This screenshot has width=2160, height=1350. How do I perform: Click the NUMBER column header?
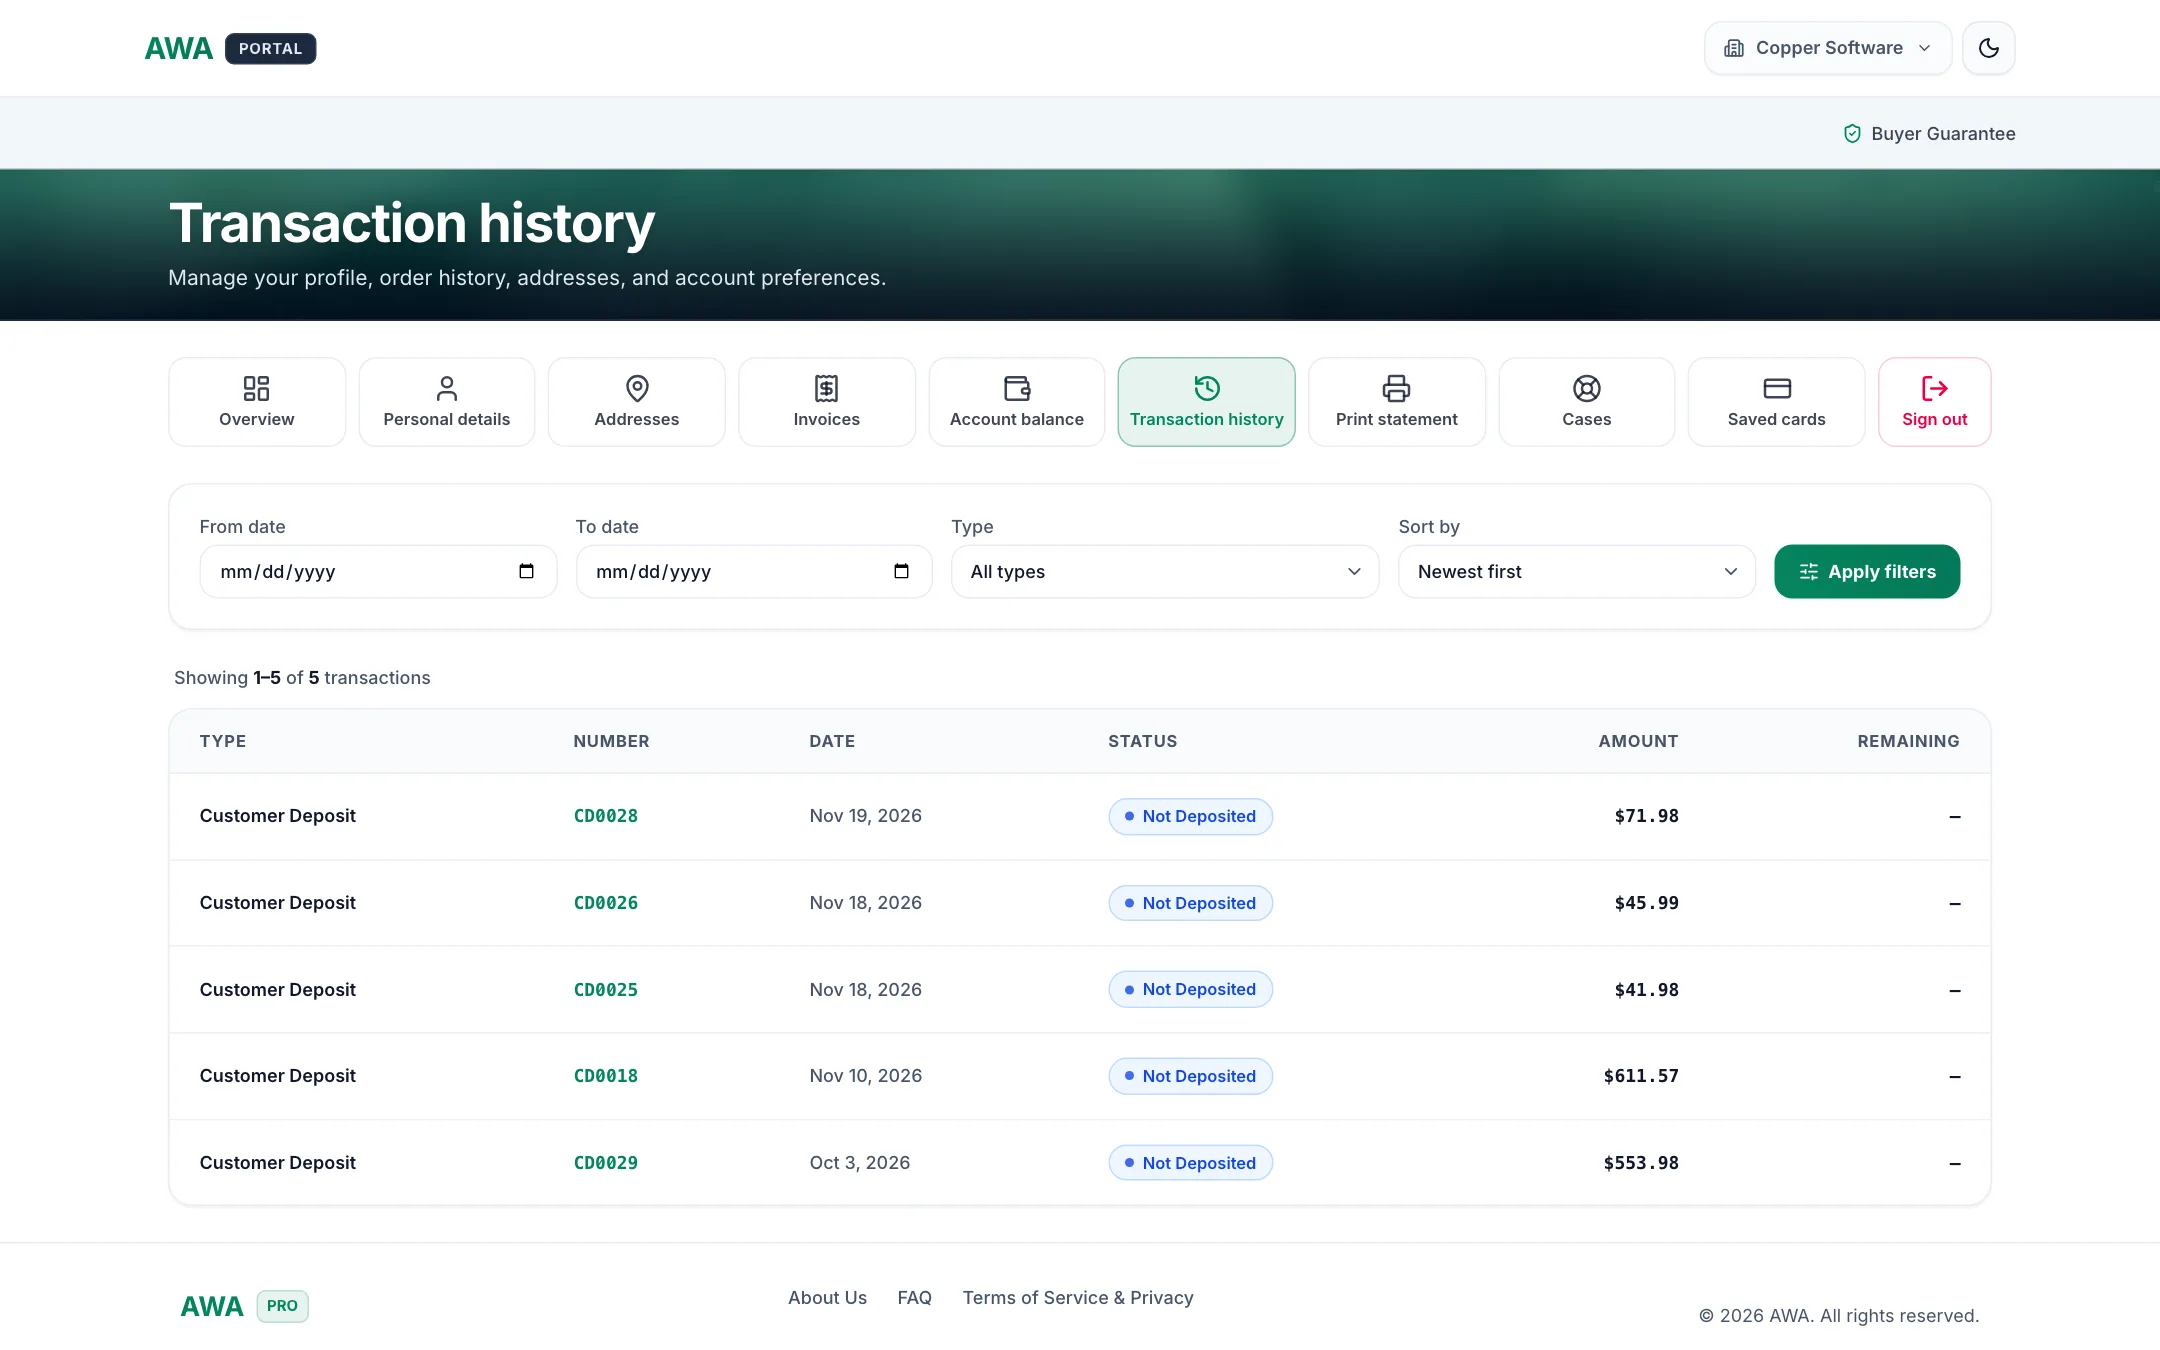point(611,741)
